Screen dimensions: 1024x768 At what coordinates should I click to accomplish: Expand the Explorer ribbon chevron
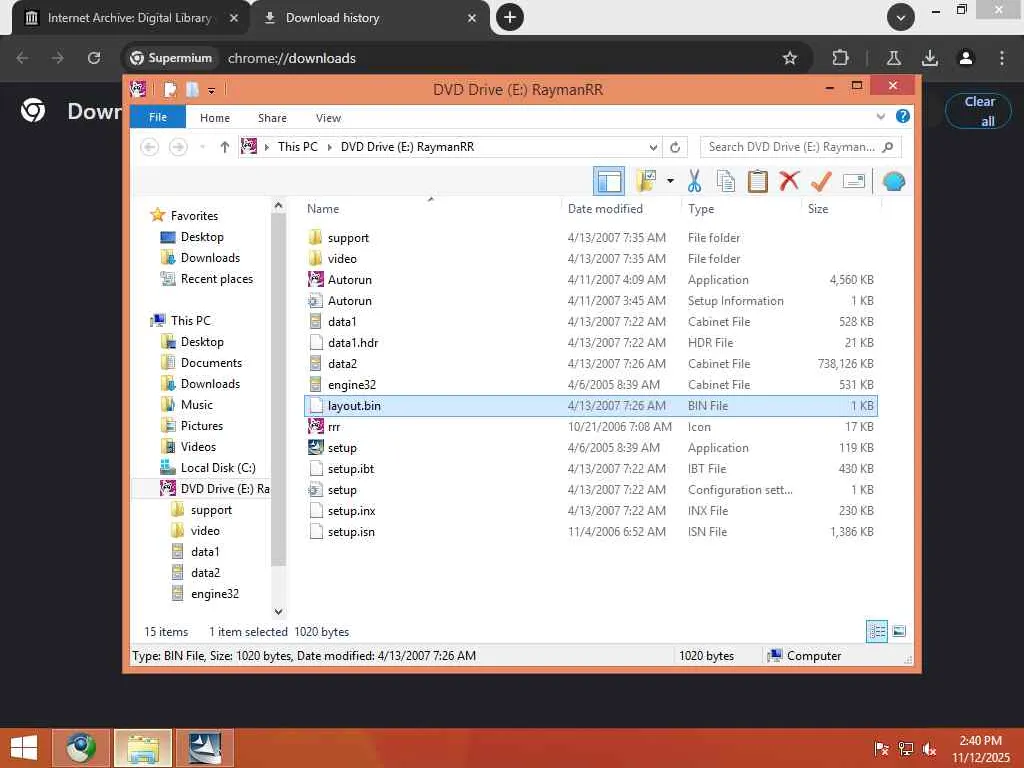[880, 117]
